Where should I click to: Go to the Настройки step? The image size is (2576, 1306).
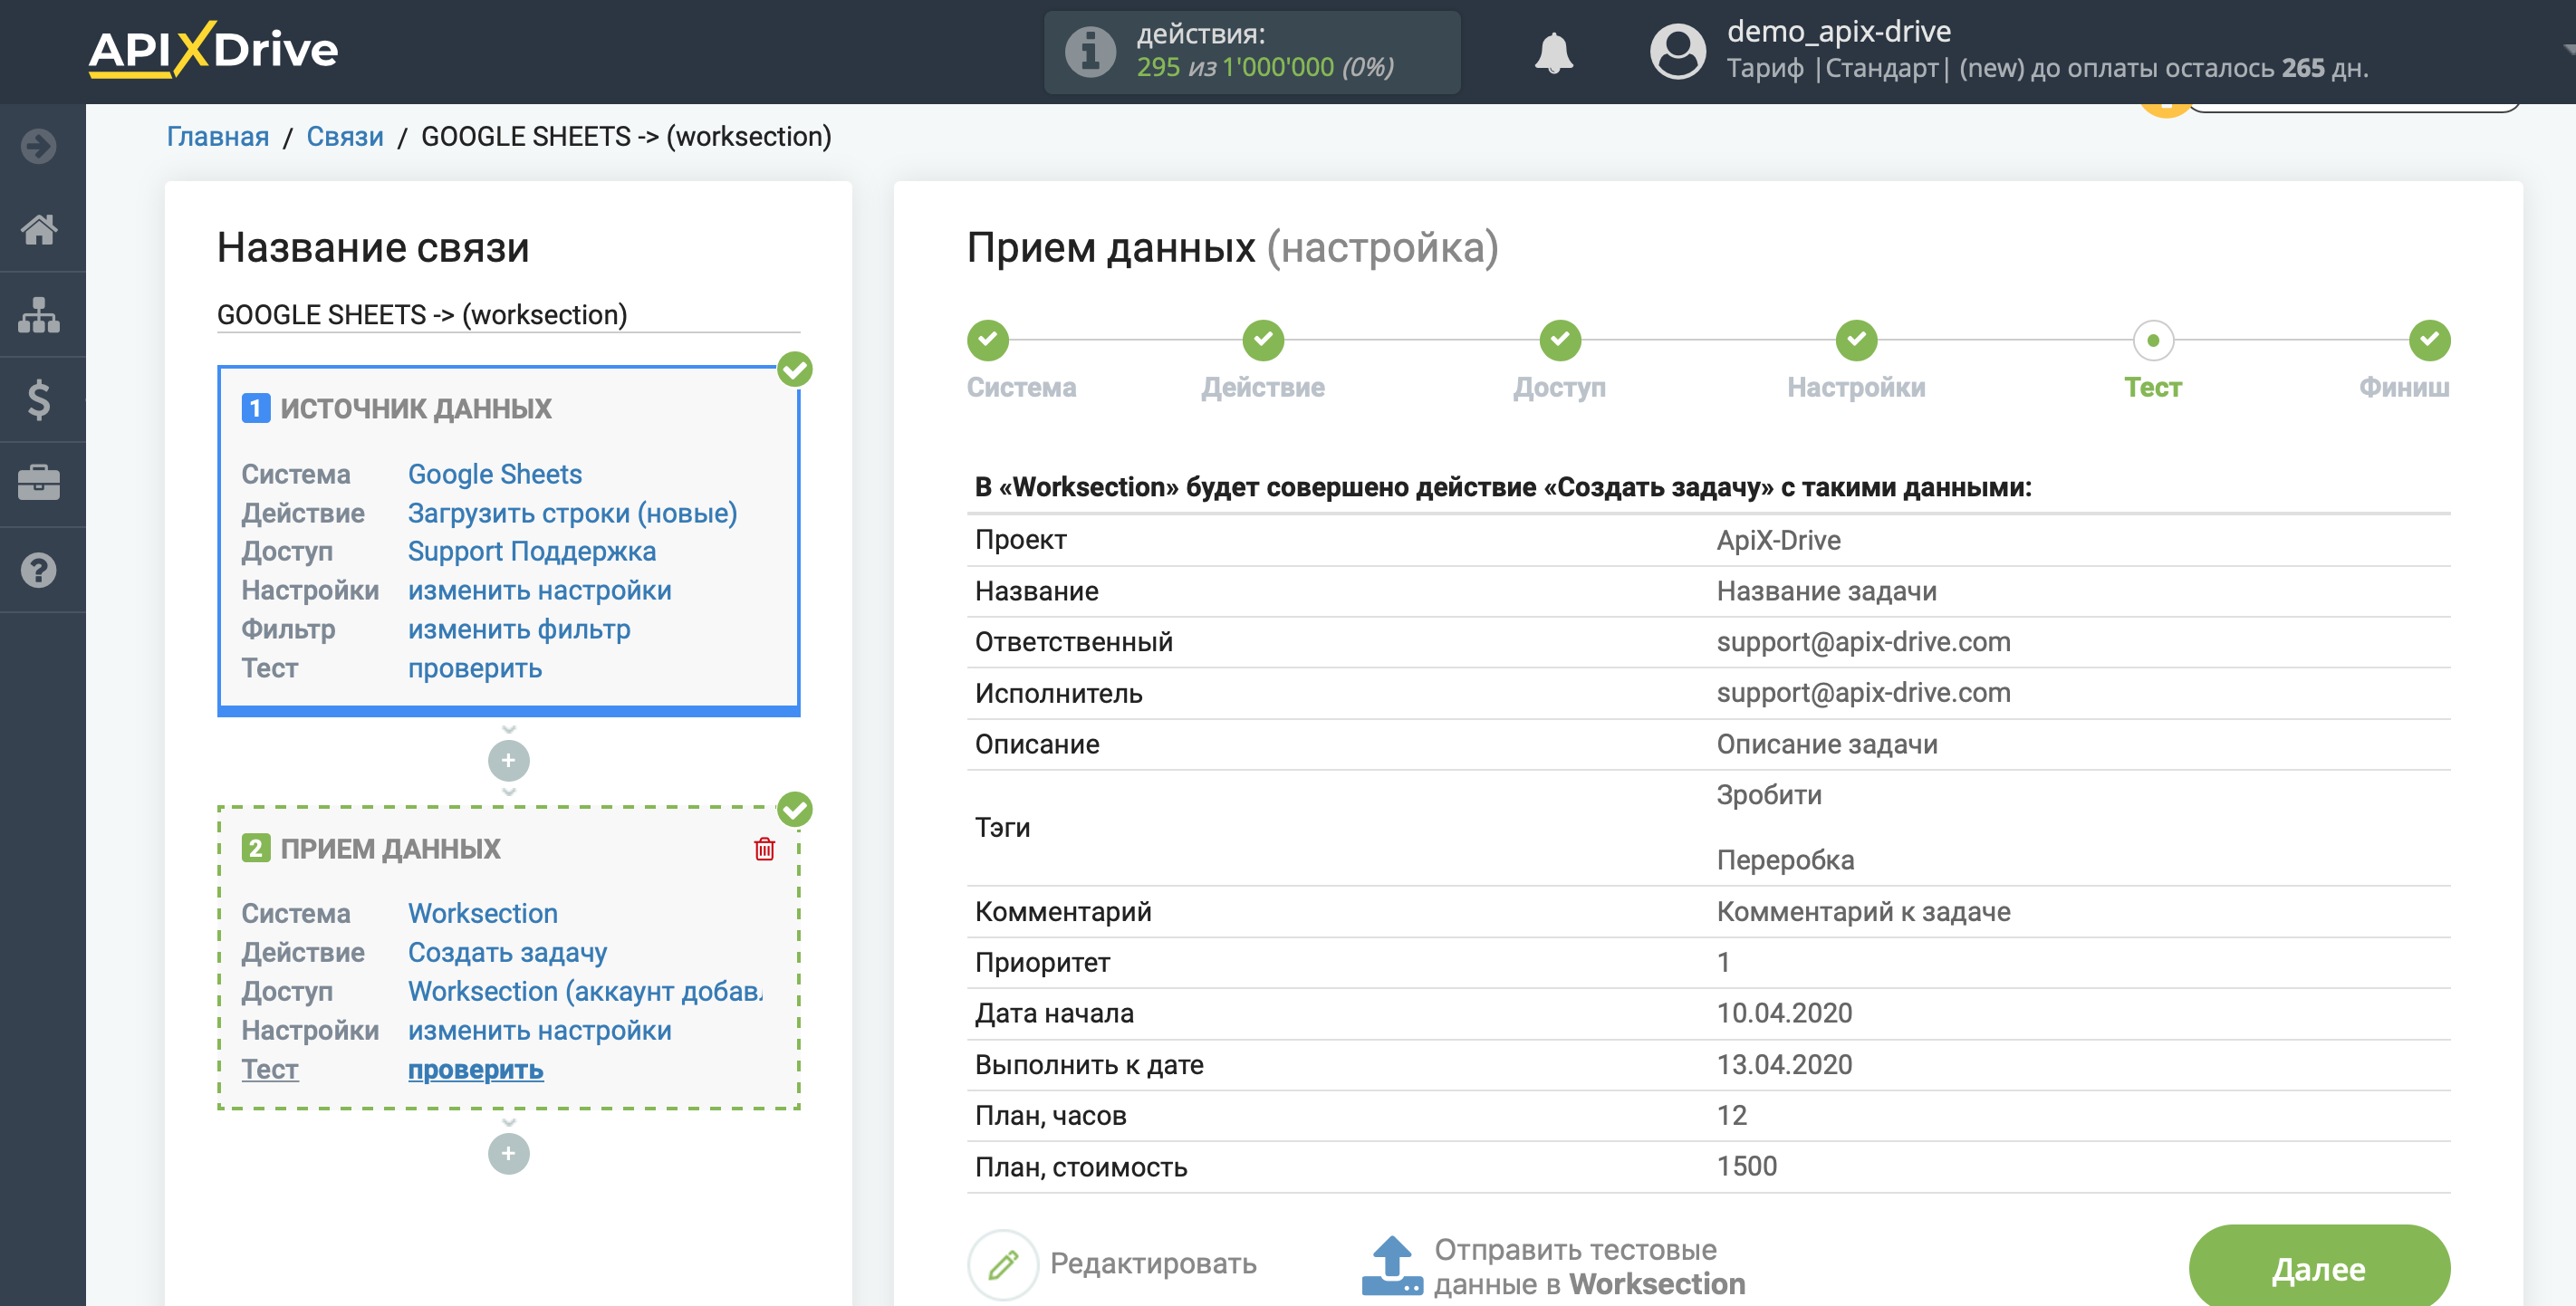coord(1856,341)
